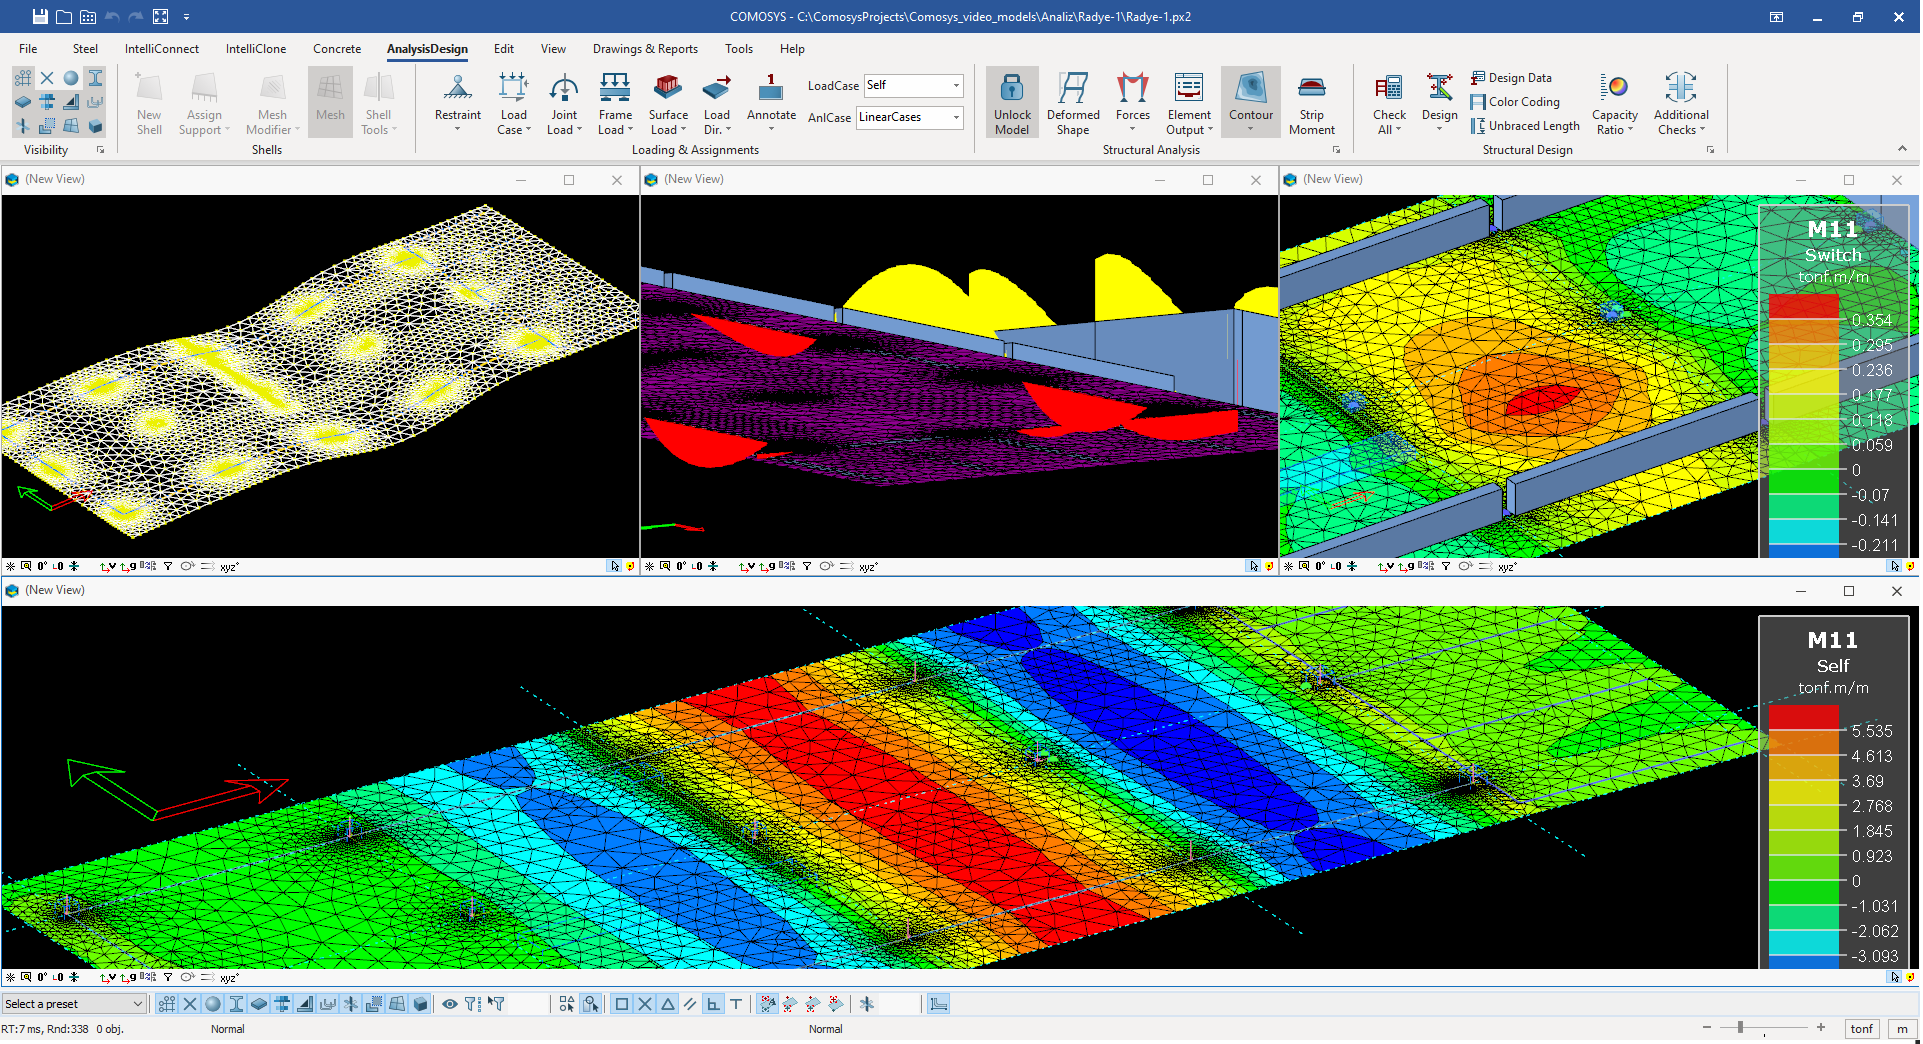Toggle I-beam frame visibility in ribbon
This screenshot has width=1923, height=1044.
click(x=95, y=78)
